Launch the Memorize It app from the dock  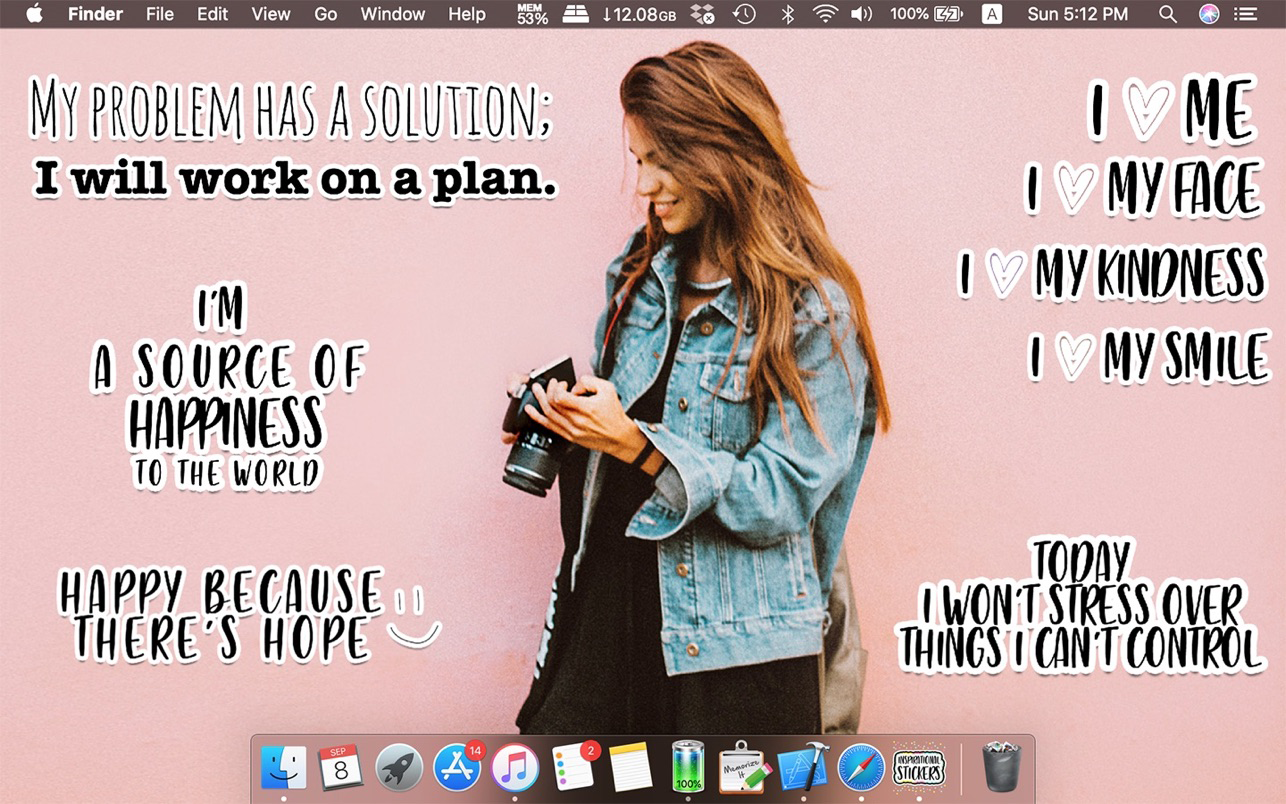[x=745, y=768]
